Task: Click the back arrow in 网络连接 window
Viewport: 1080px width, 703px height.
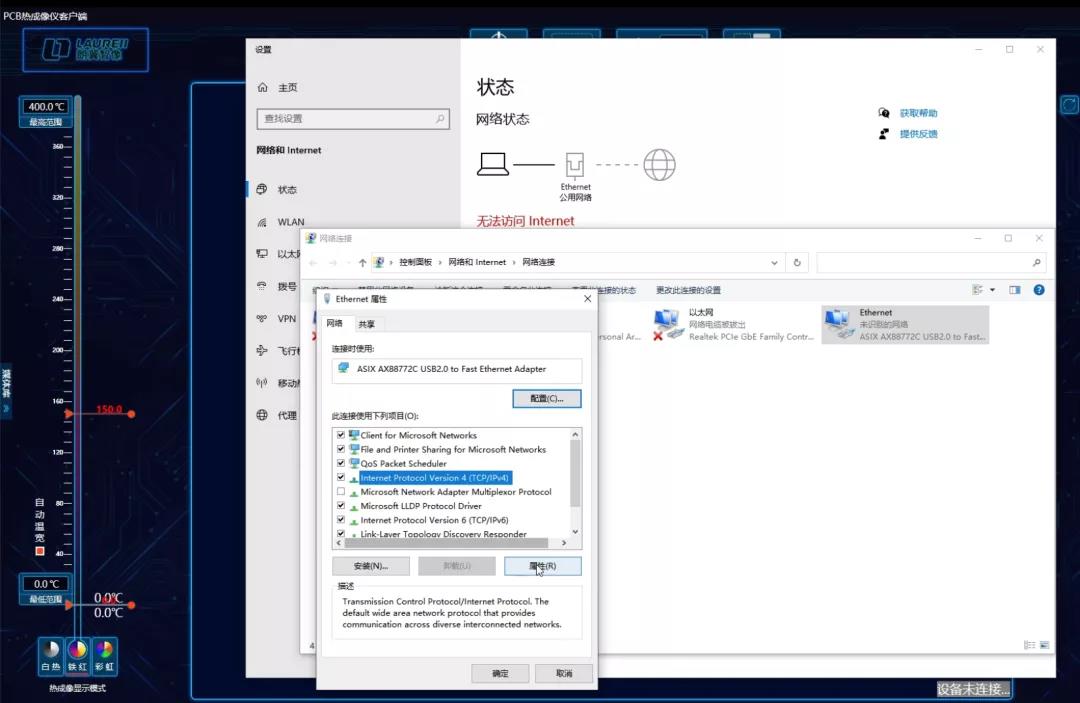Action: click(313, 262)
